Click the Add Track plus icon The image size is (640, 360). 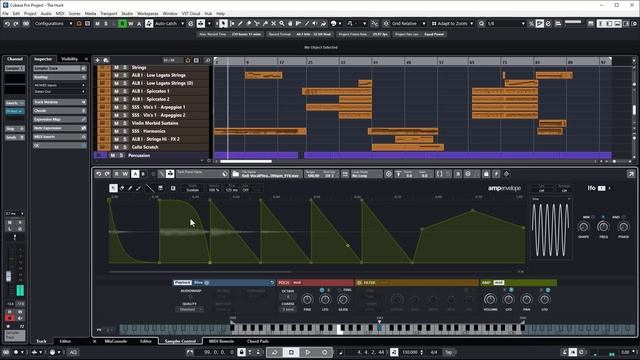(97, 60)
